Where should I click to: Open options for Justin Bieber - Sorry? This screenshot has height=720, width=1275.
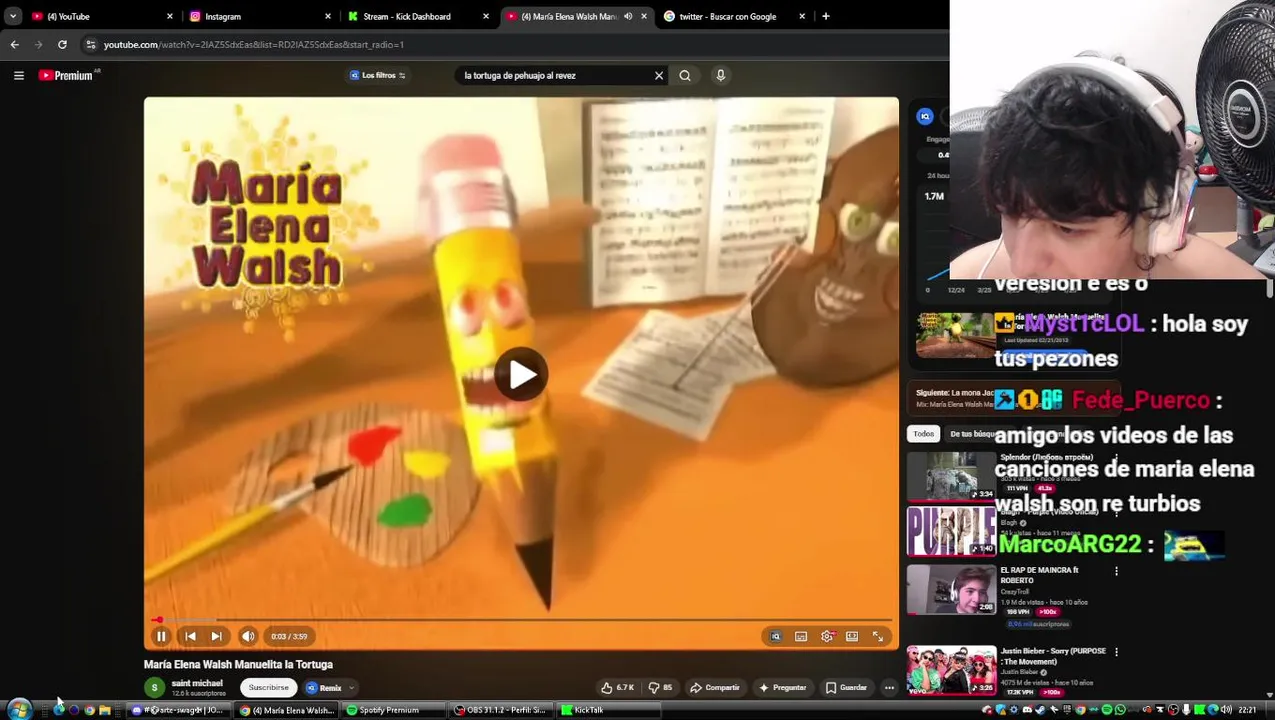1116,652
